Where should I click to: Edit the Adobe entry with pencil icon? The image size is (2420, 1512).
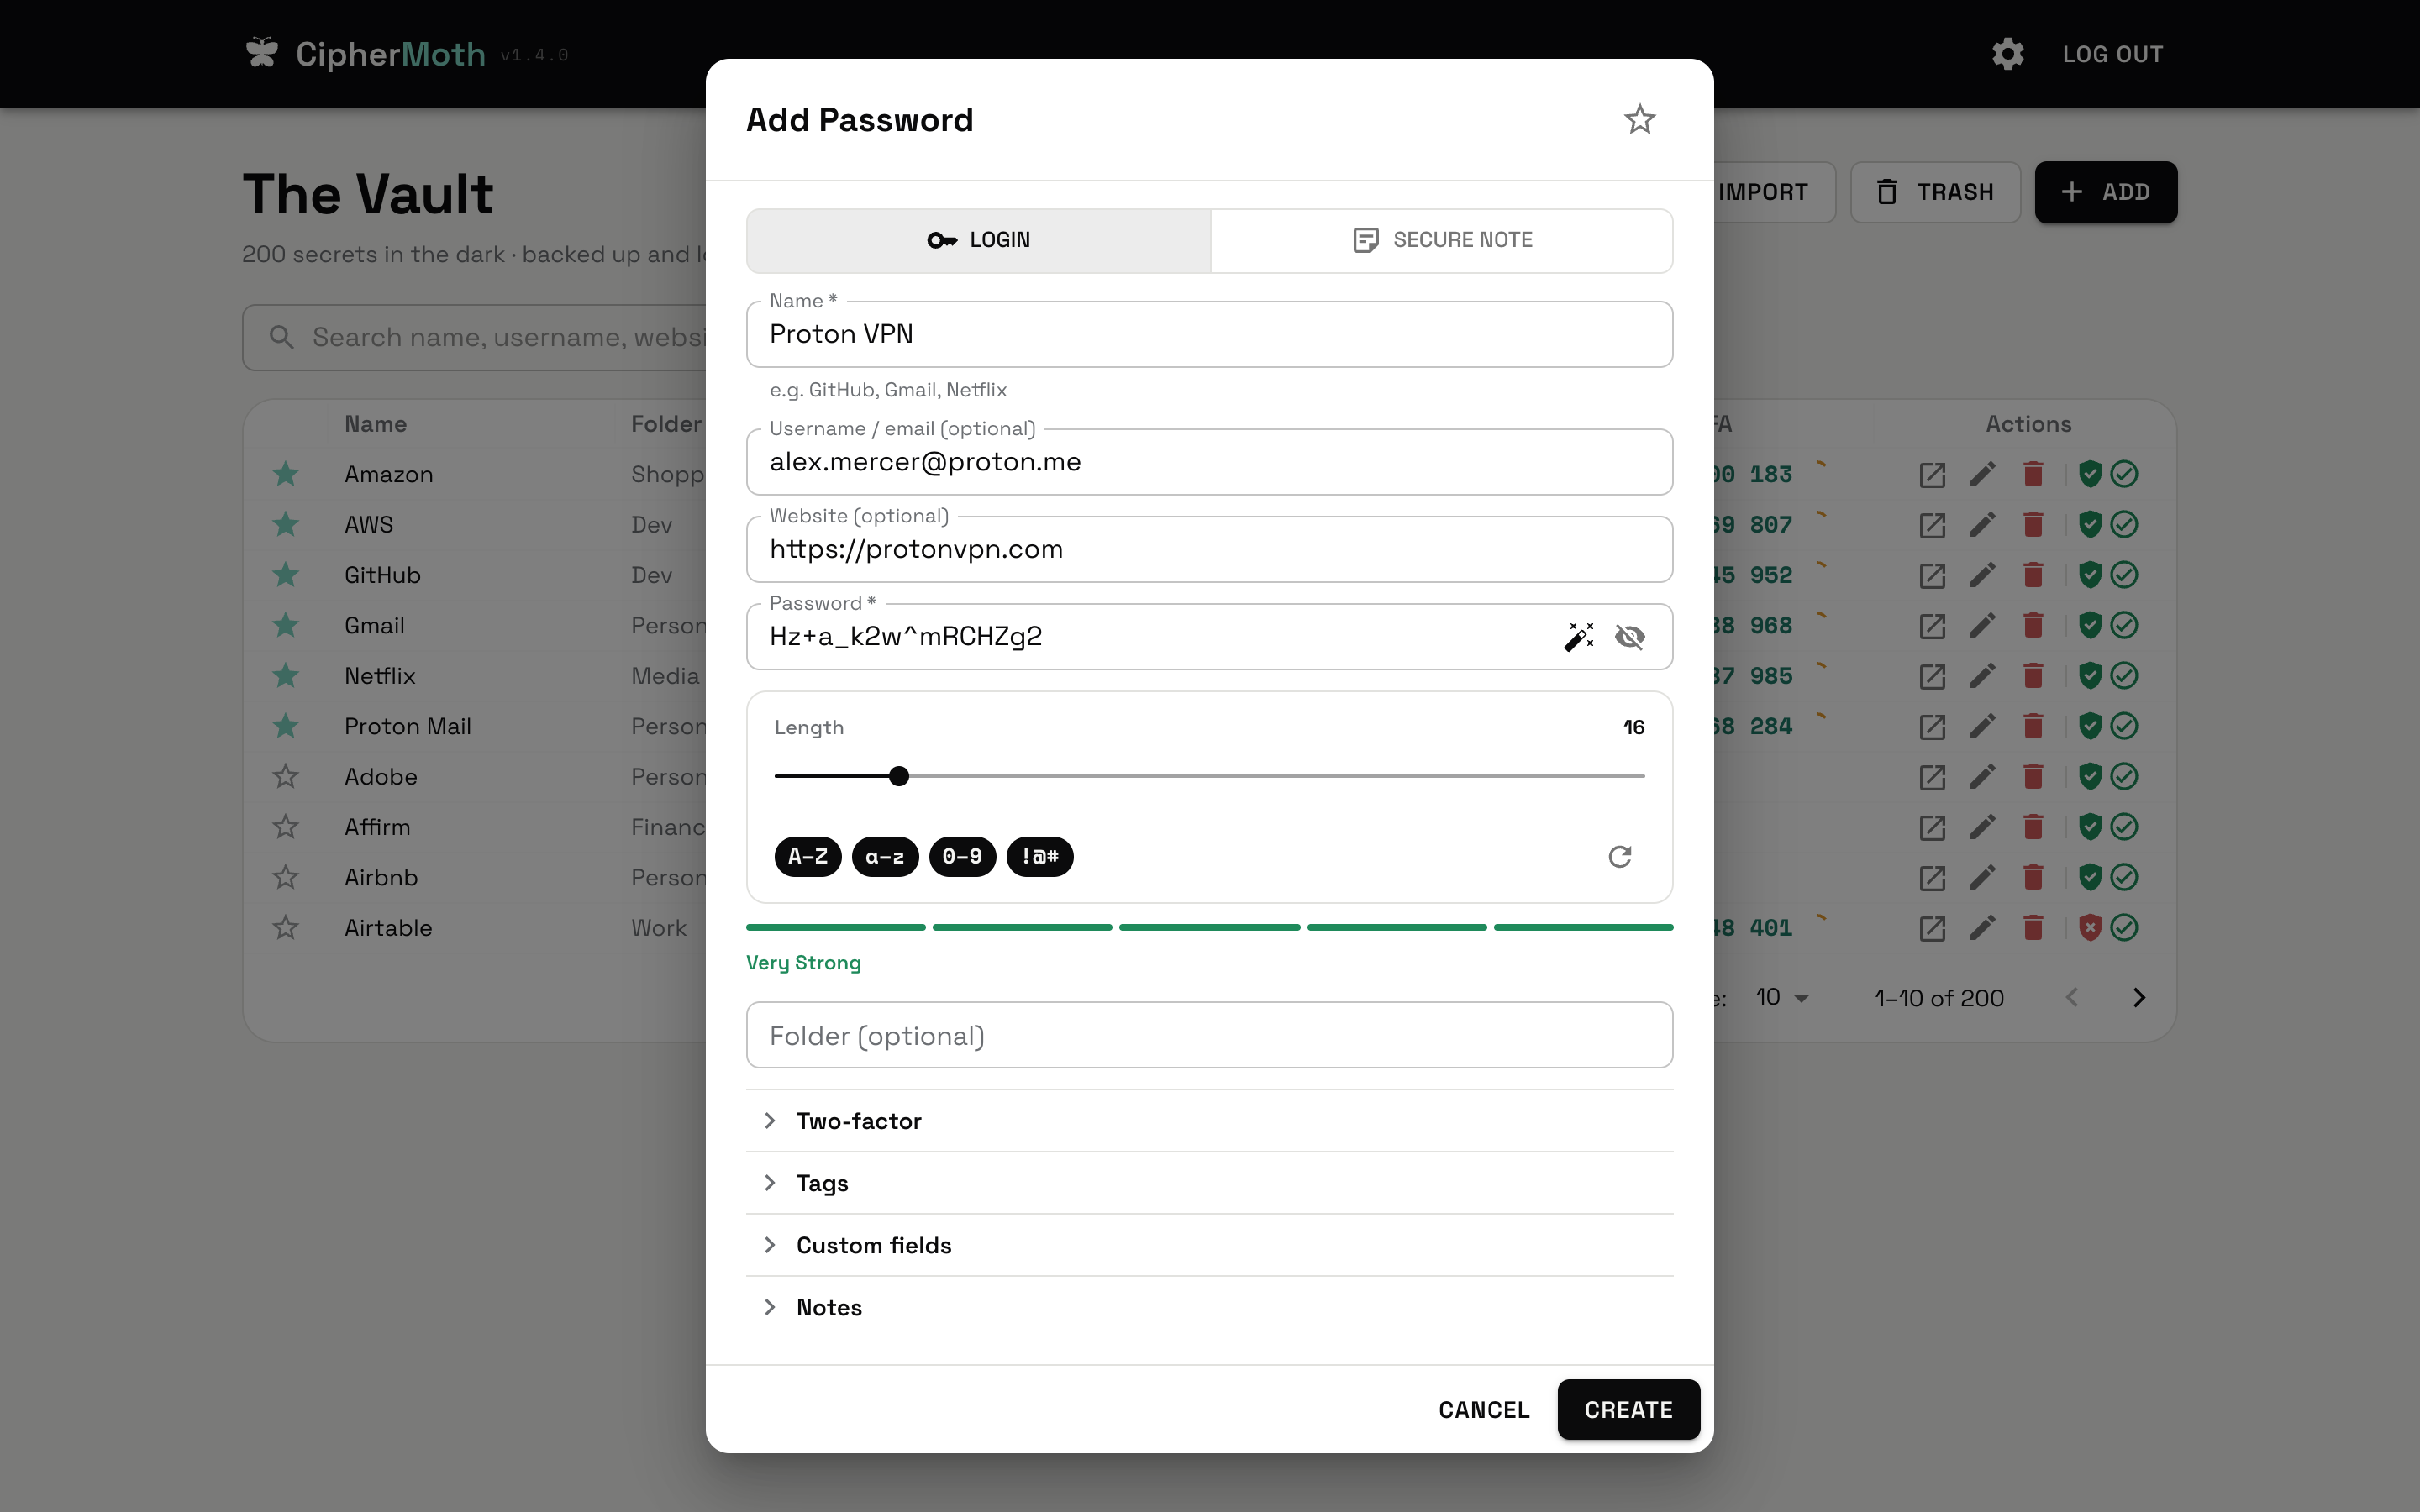[1983, 777]
